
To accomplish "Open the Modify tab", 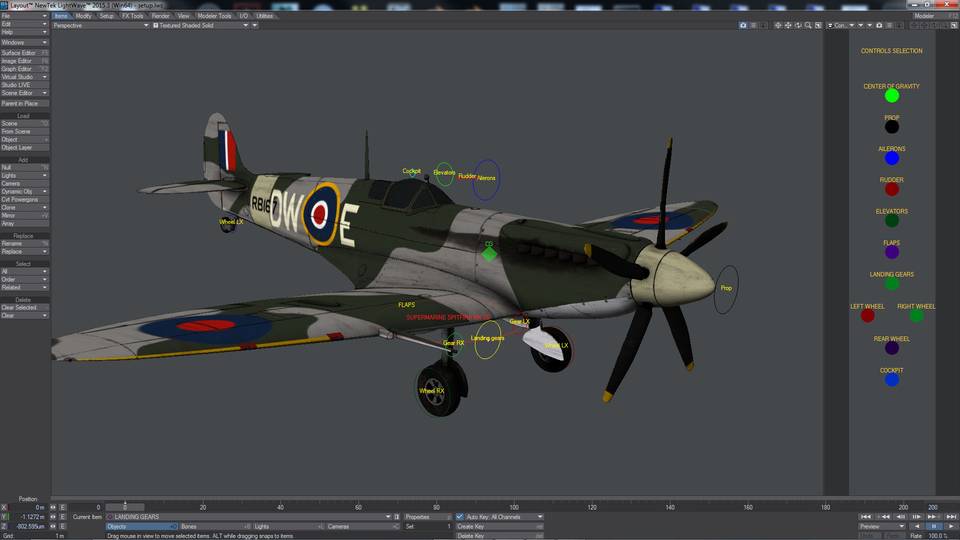I will tap(83, 16).
